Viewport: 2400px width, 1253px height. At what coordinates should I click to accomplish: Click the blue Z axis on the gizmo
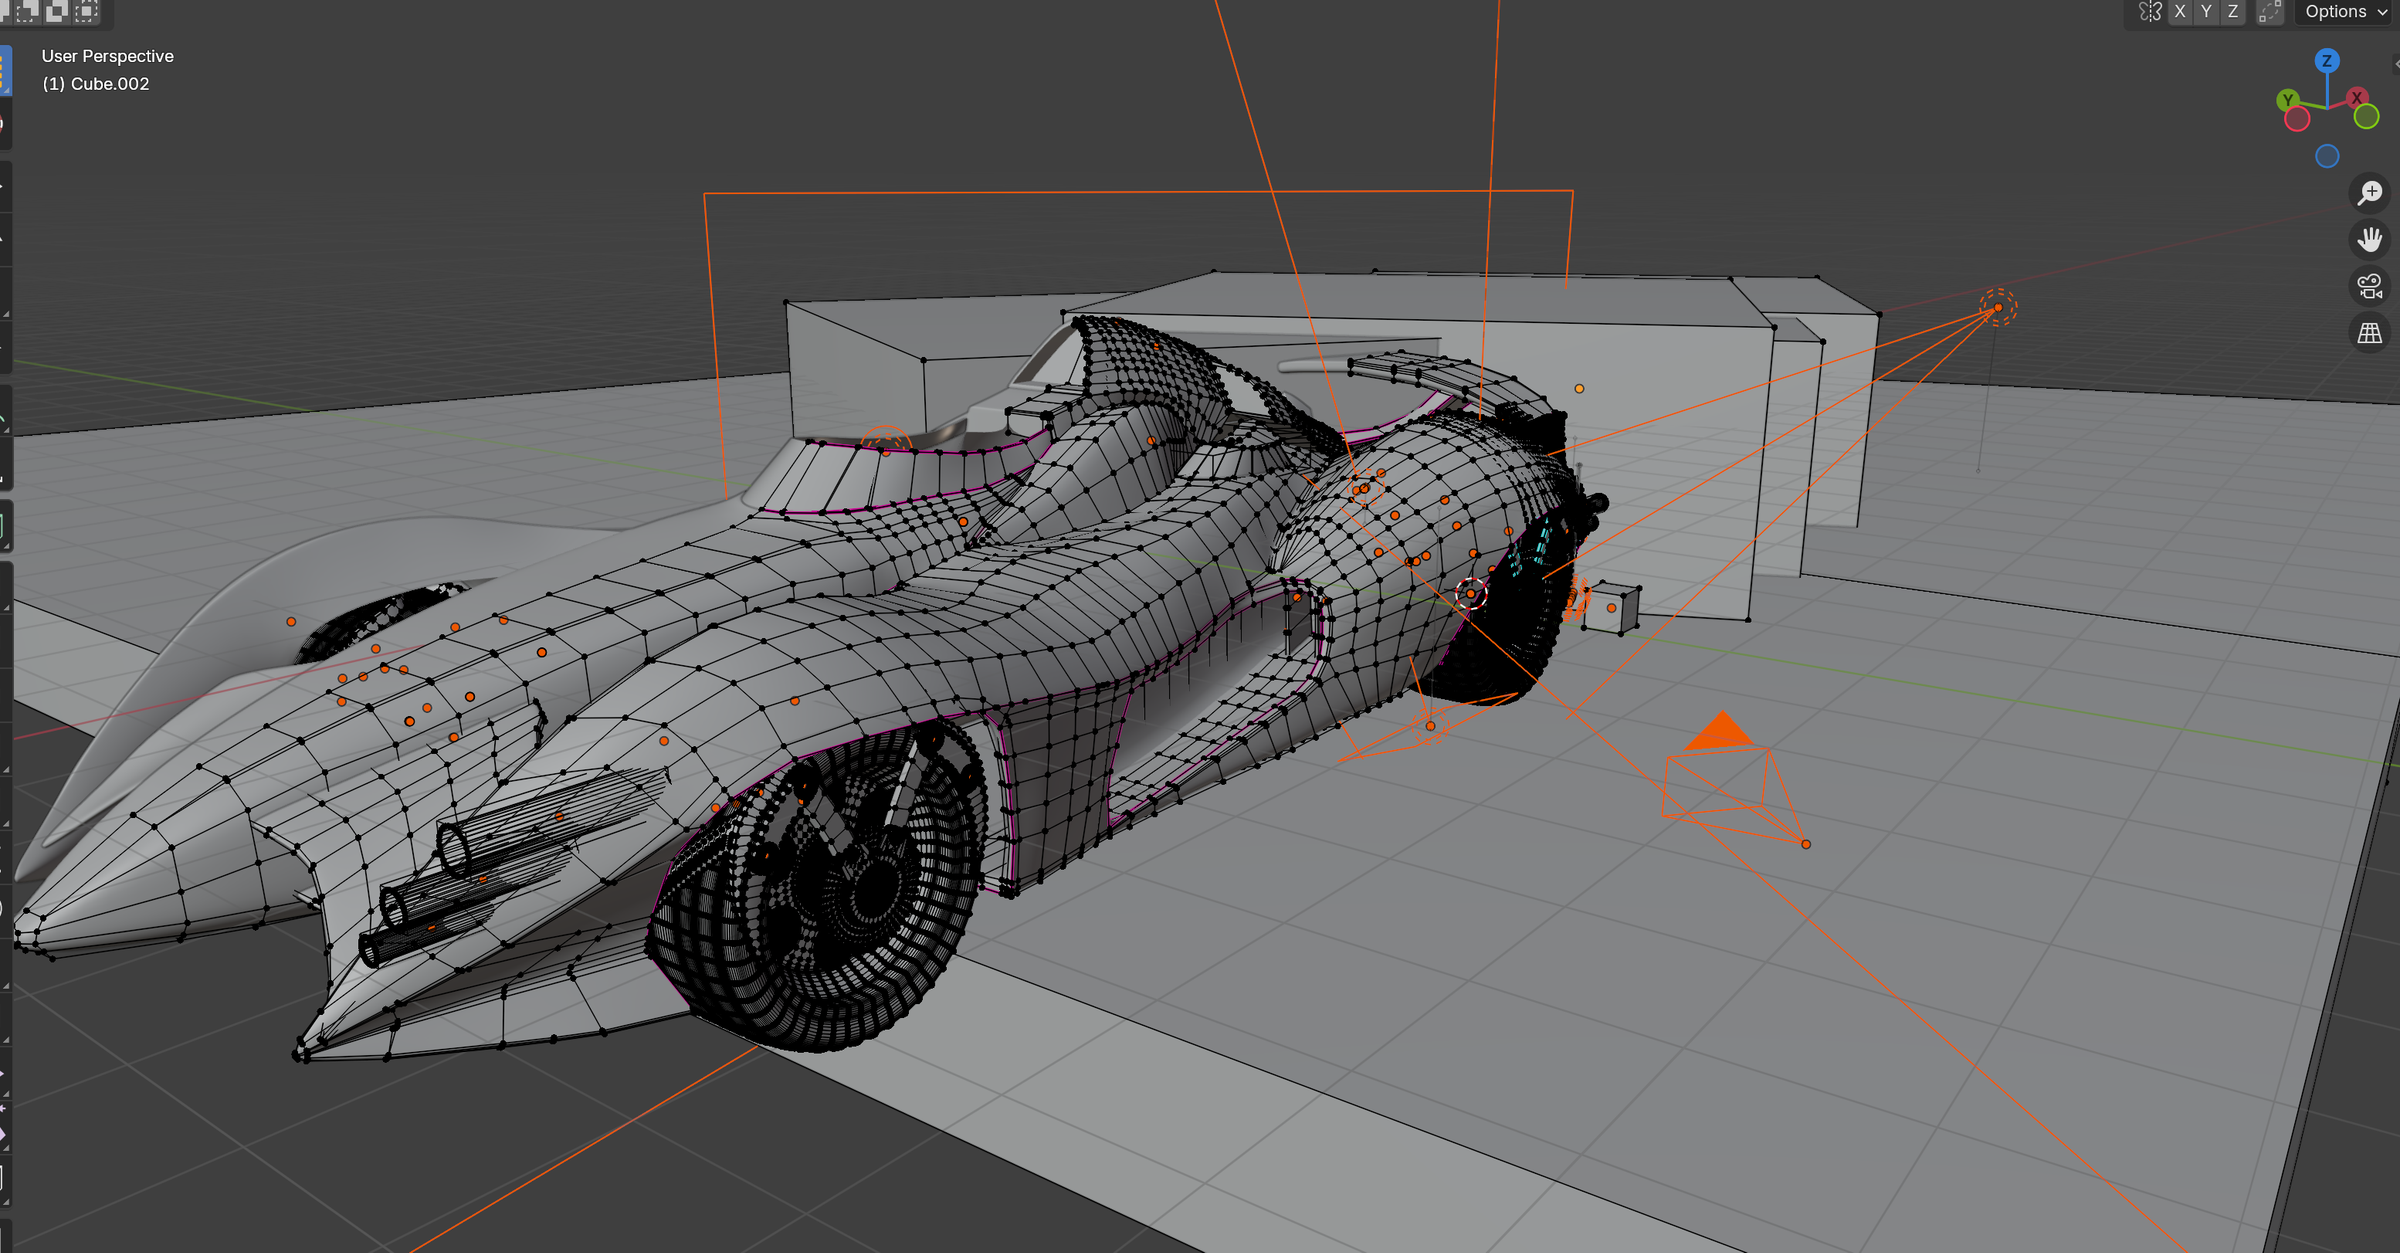pos(2327,61)
